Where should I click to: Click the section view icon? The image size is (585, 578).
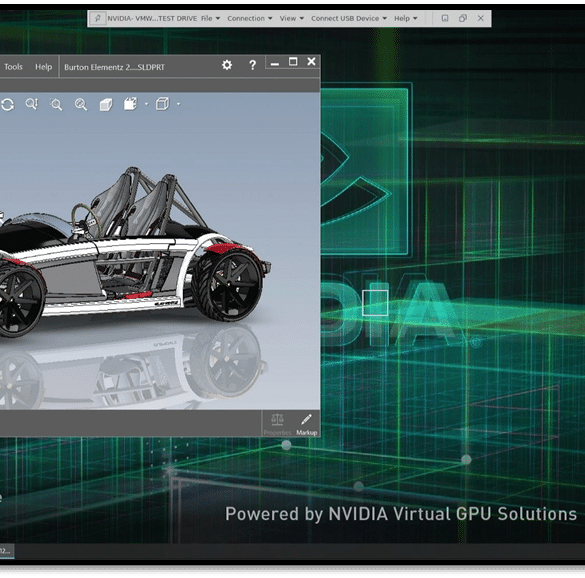click(x=131, y=104)
